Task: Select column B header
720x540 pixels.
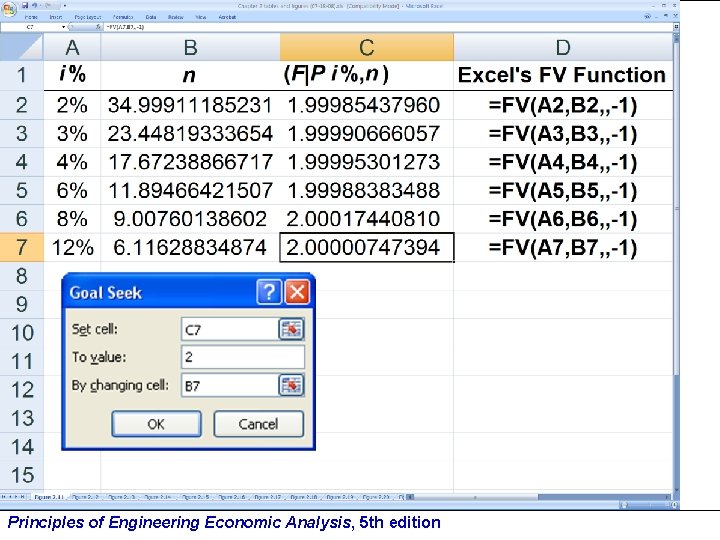Action: coord(190,47)
